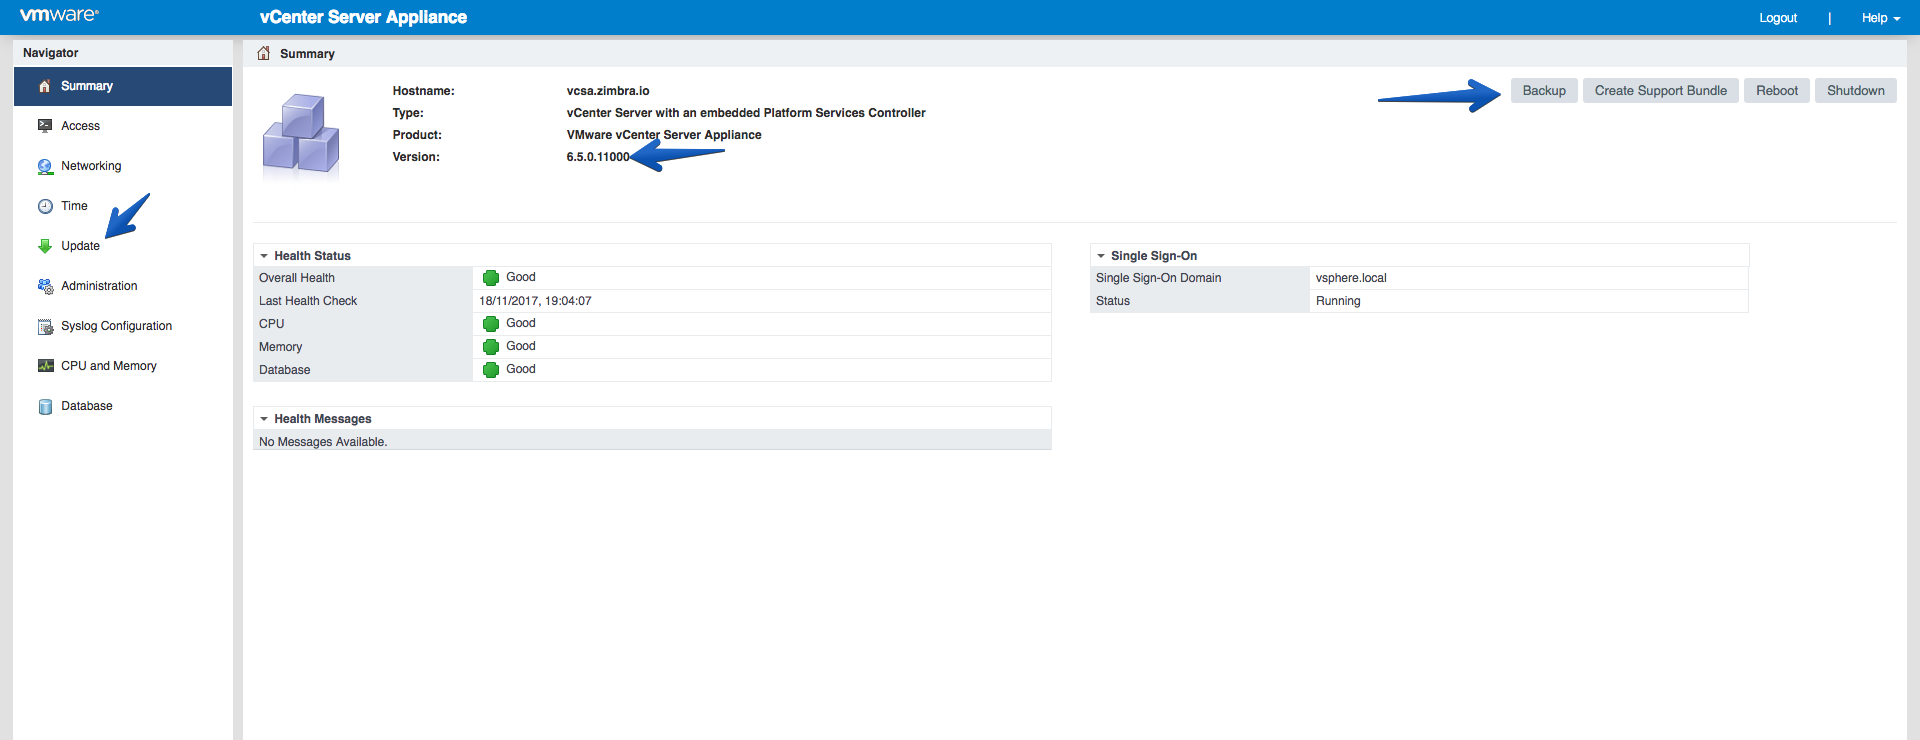Click the Shutdown button

1856,91
